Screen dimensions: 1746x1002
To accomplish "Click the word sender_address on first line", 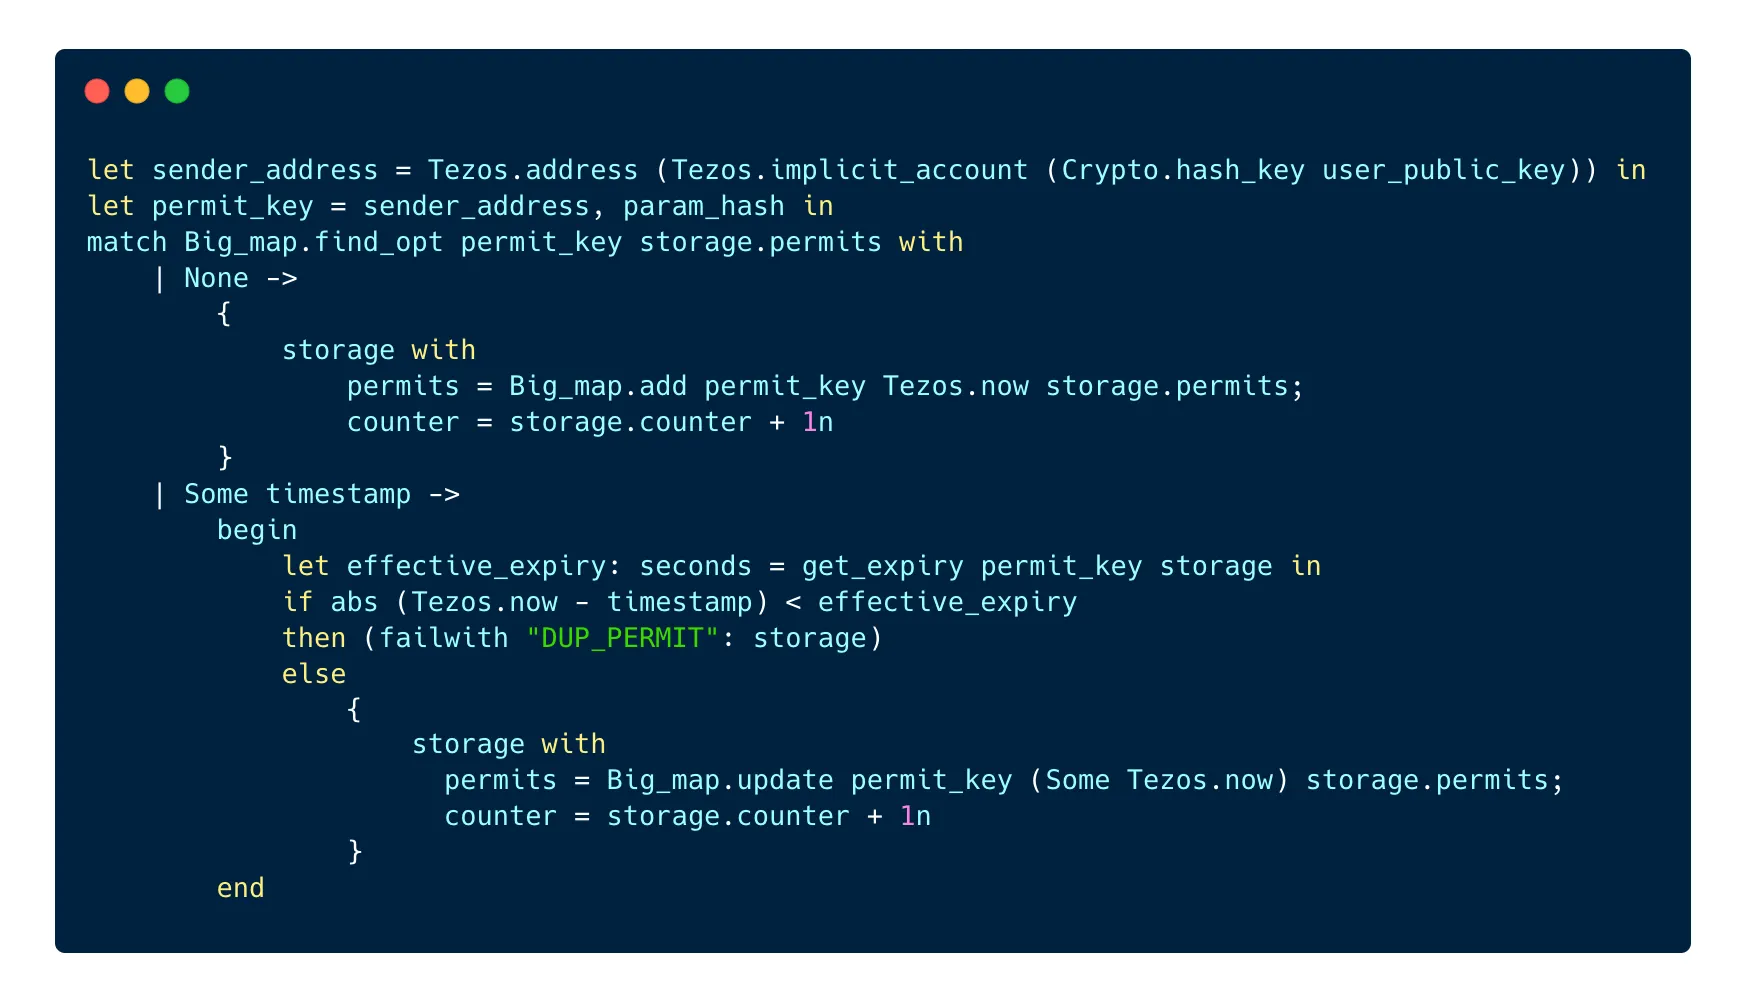I will 264,170.
